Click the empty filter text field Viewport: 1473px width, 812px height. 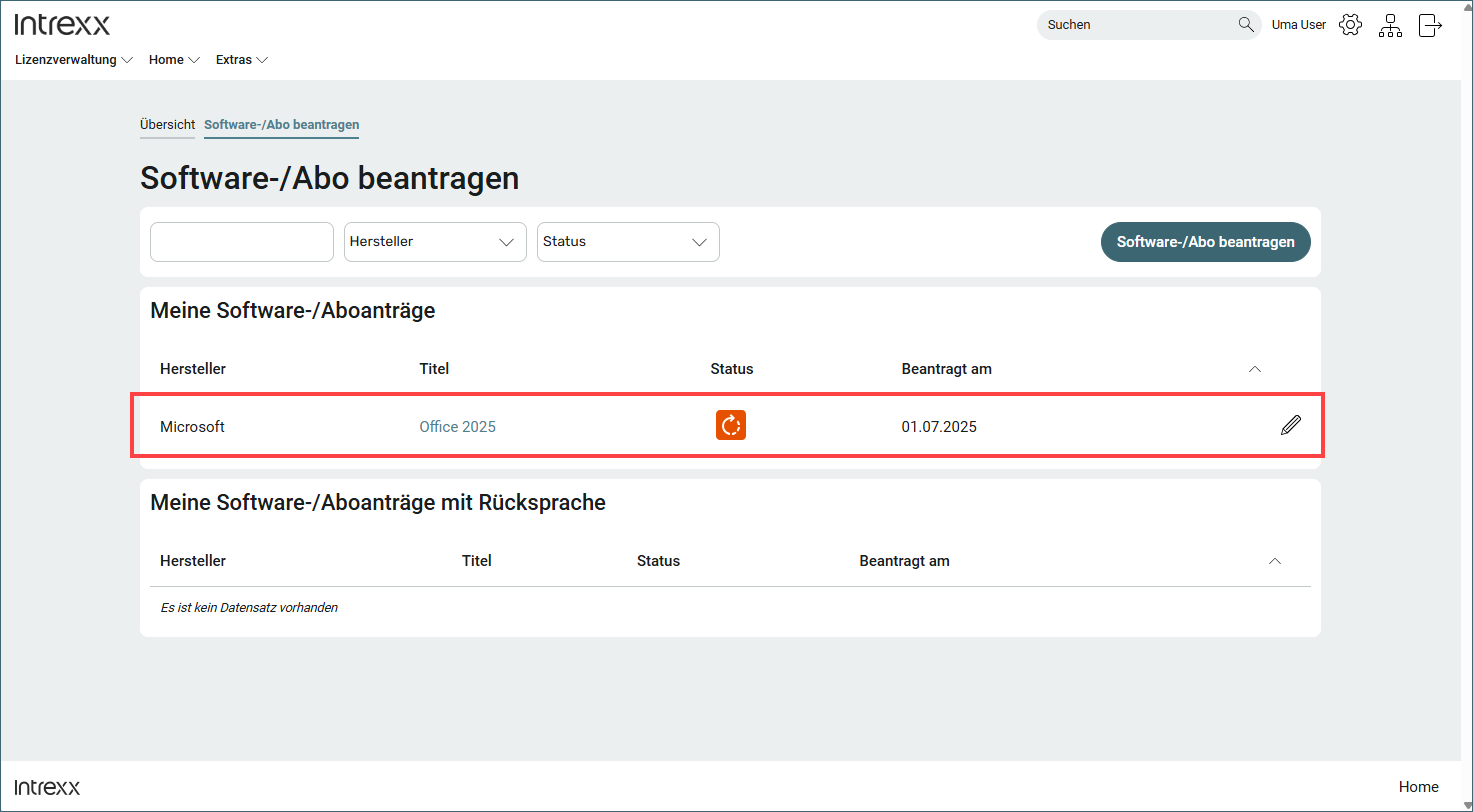[242, 242]
